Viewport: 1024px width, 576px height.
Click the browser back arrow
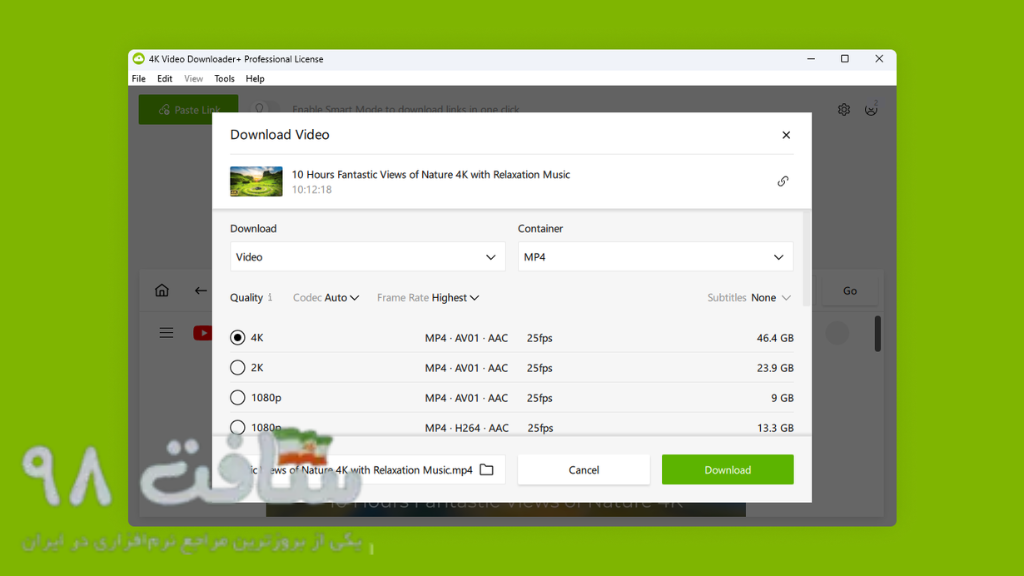(200, 291)
